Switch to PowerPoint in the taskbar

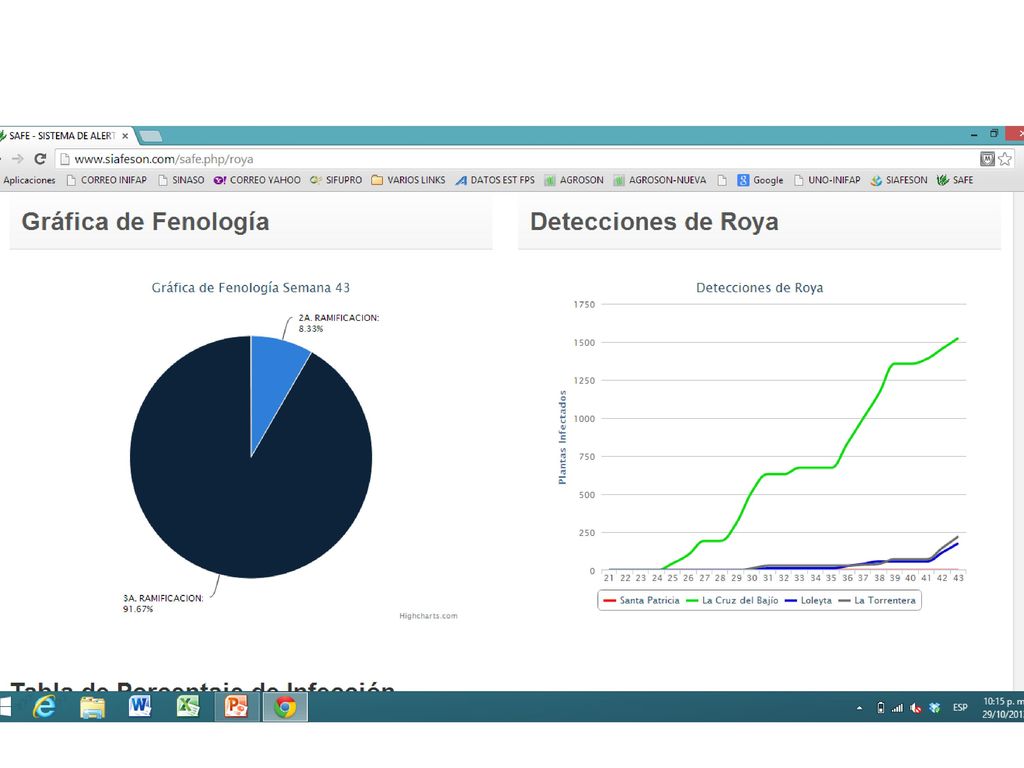236,707
